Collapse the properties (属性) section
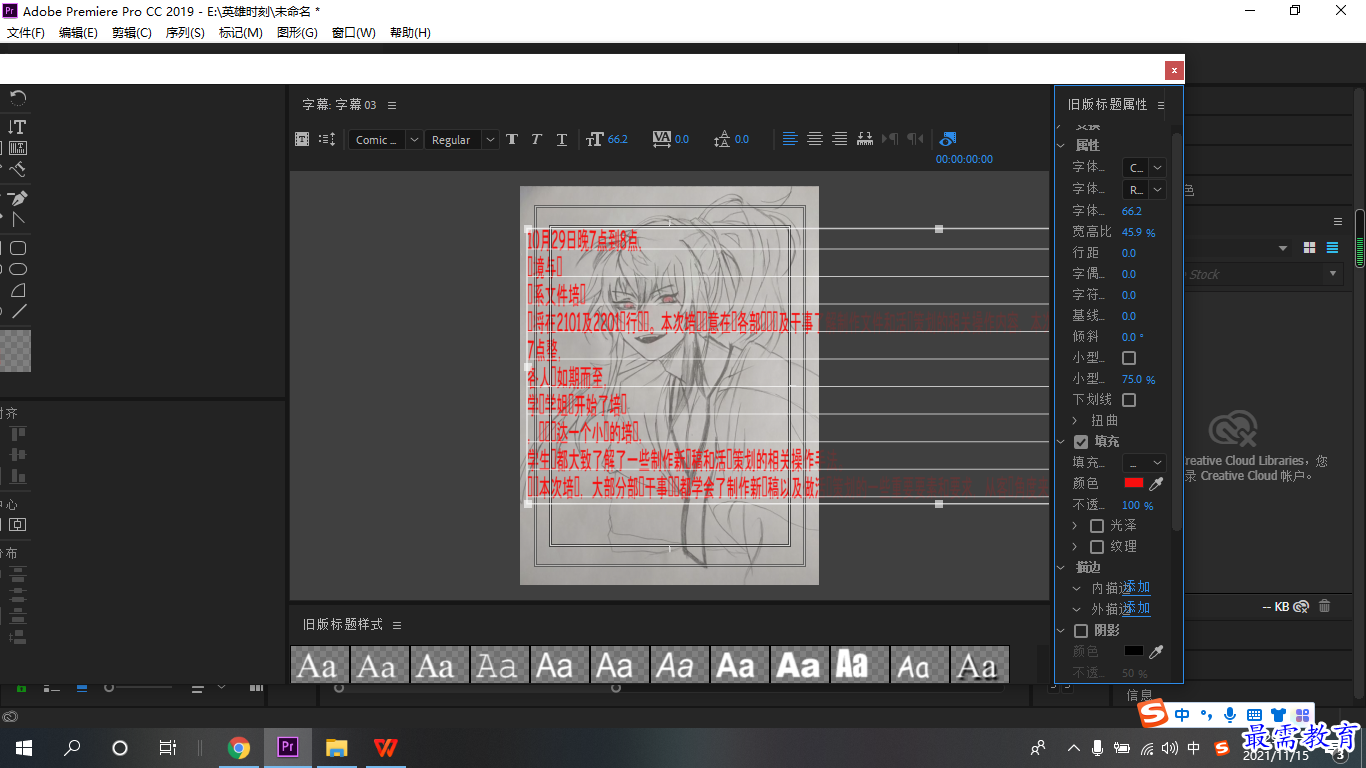1366x768 pixels. pos(1061,146)
